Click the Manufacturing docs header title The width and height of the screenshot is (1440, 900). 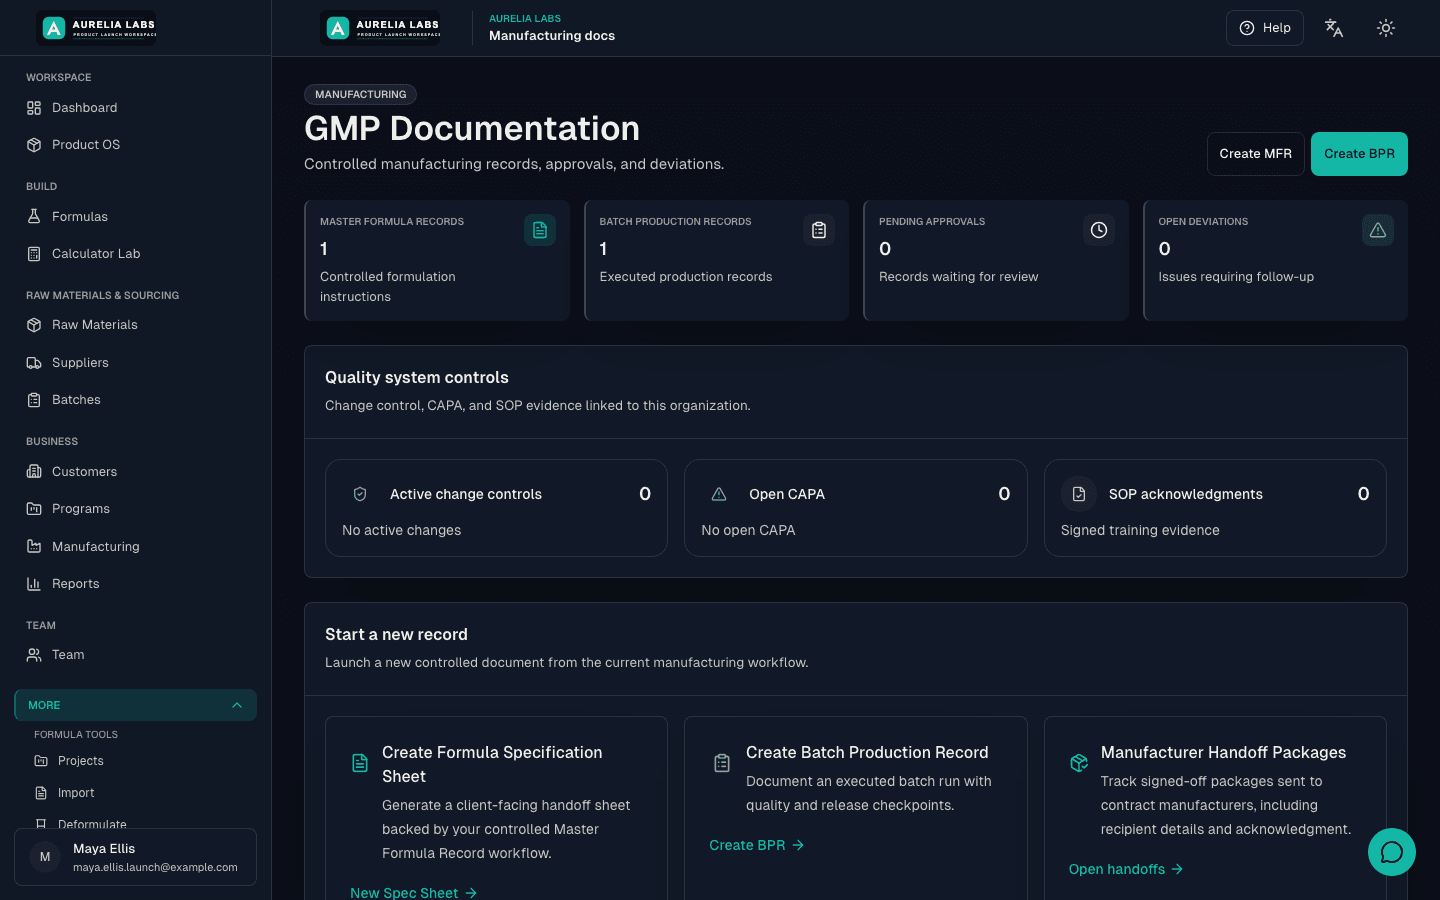[x=552, y=36]
